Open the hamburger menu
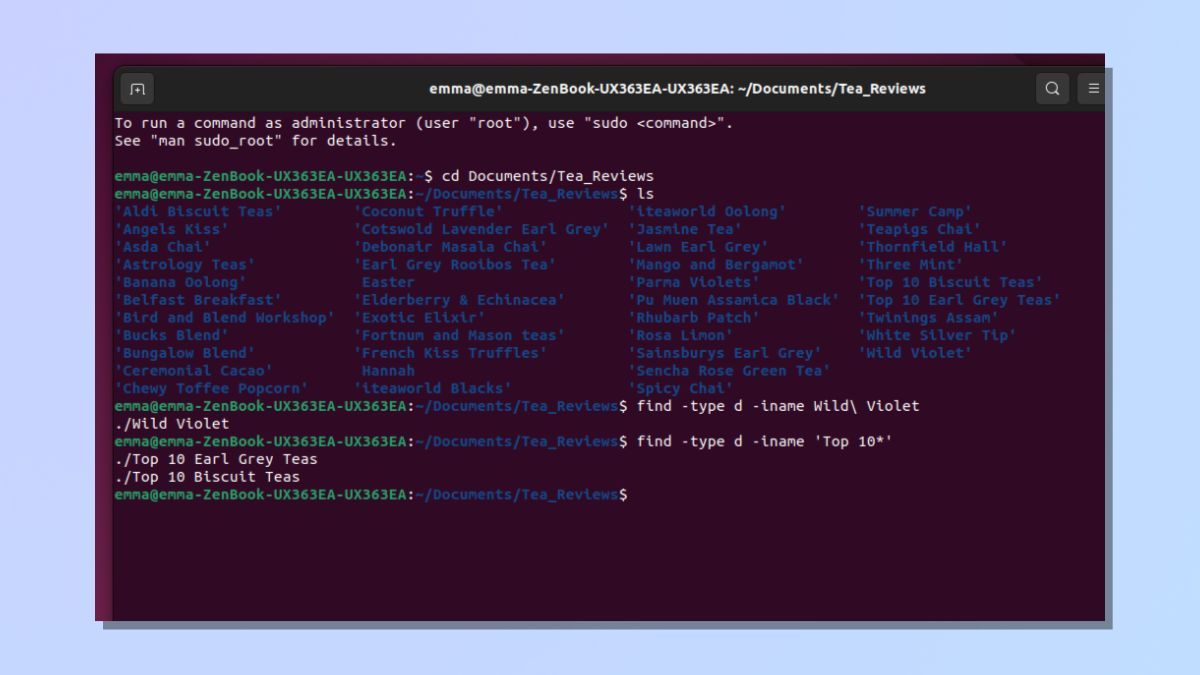The height and width of the screenshot is (675, 1200). click(1091, 88)
